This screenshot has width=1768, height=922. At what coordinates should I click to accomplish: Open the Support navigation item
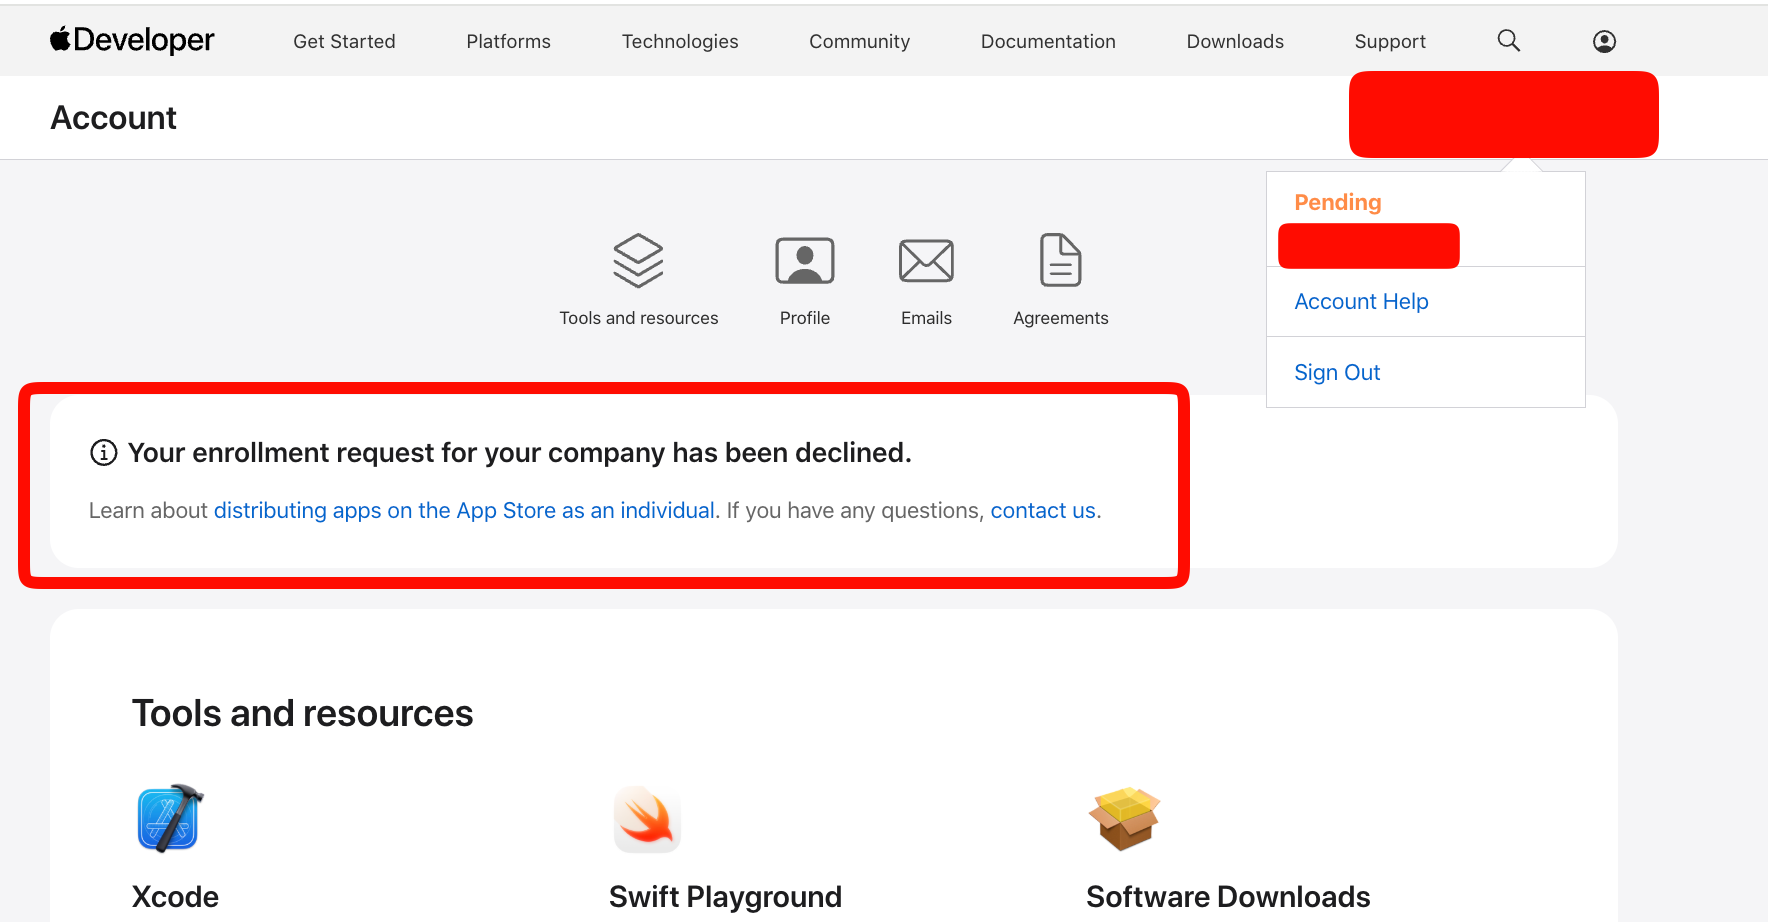(1390, 41)
